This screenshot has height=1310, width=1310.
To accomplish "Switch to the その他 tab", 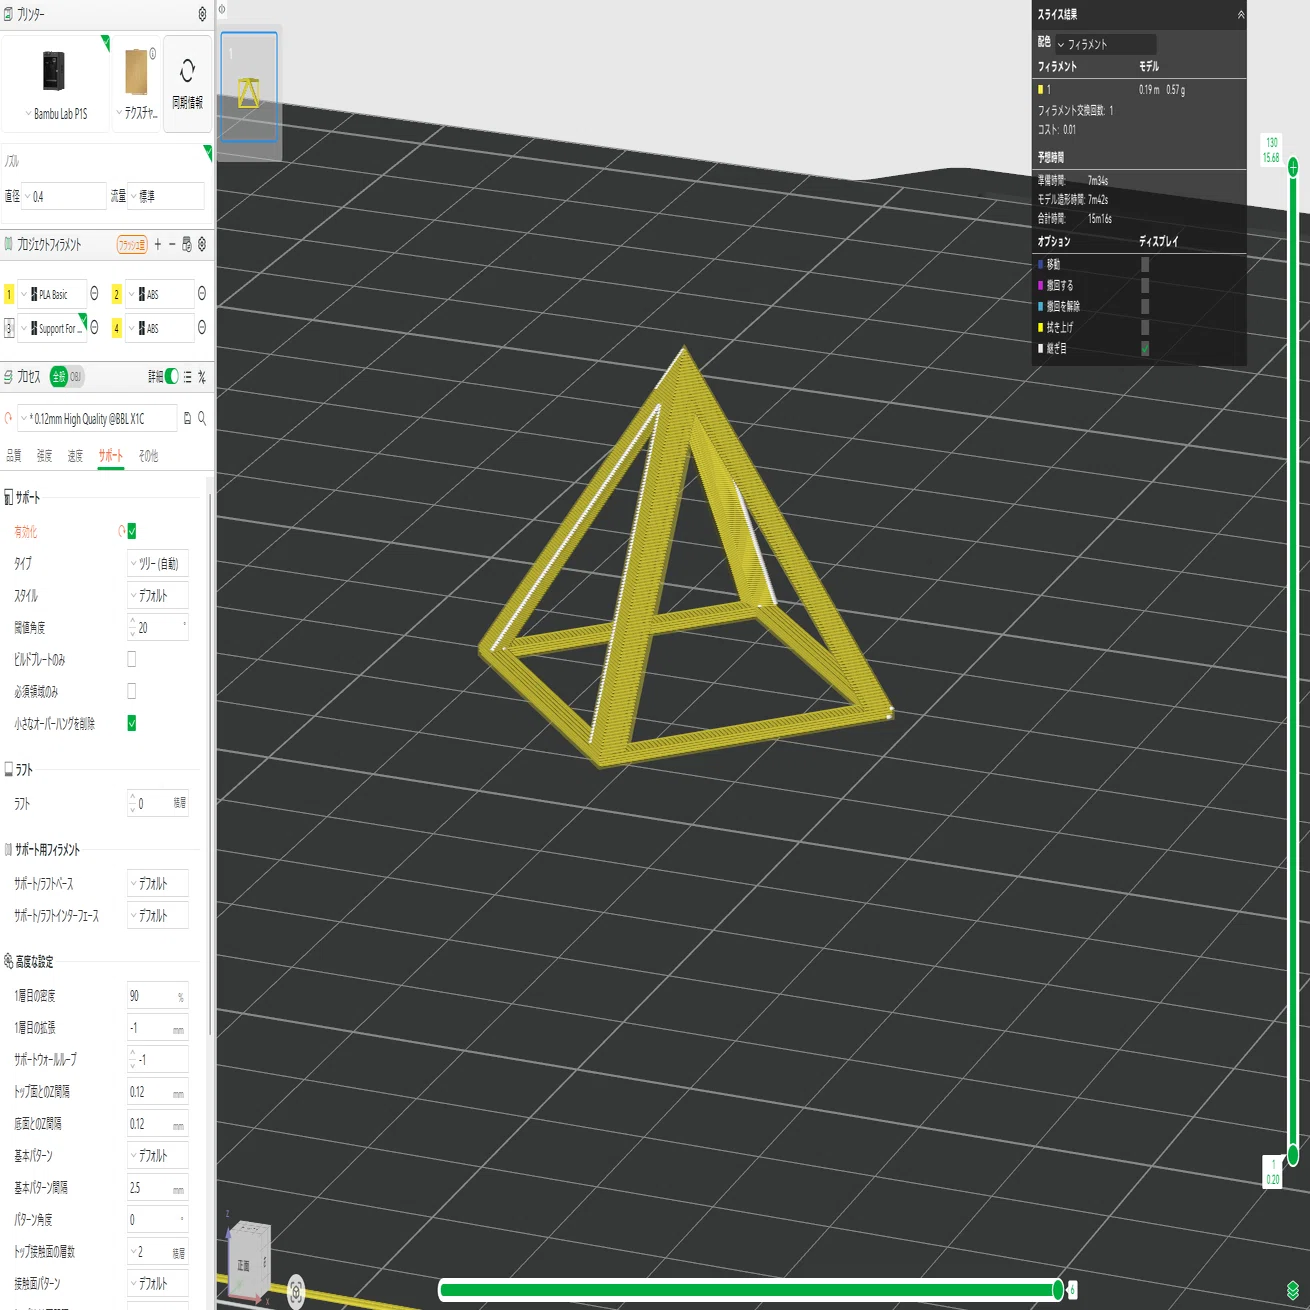I will pyautogui.click(x=148, y=456).
